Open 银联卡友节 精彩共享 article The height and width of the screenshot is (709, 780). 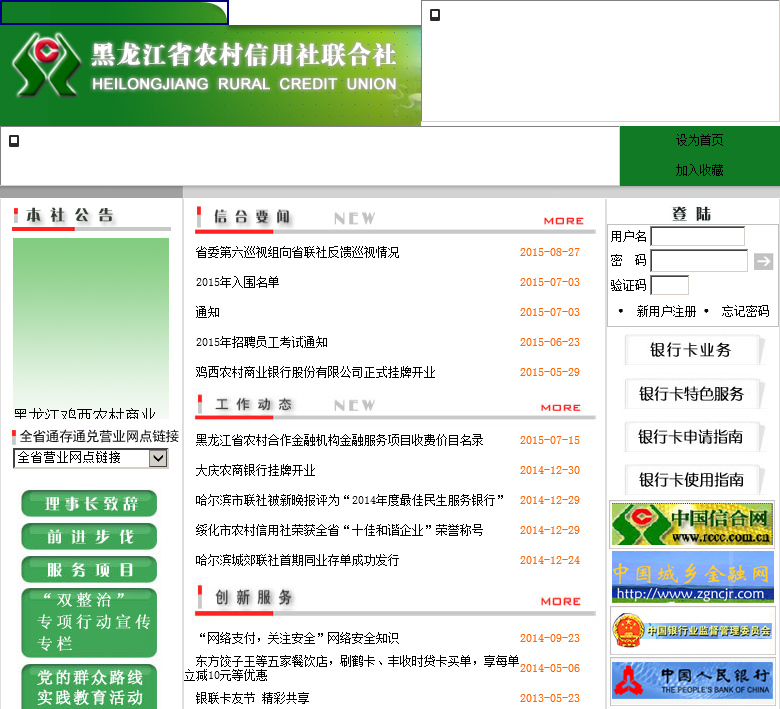point(252,698)
